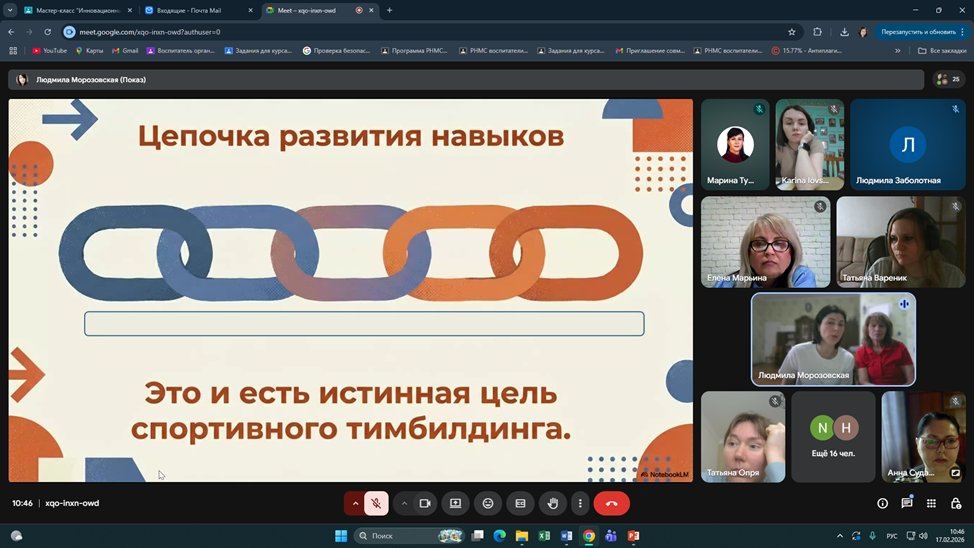
Task: Click the share screen icon
Action: click(455, 503)
